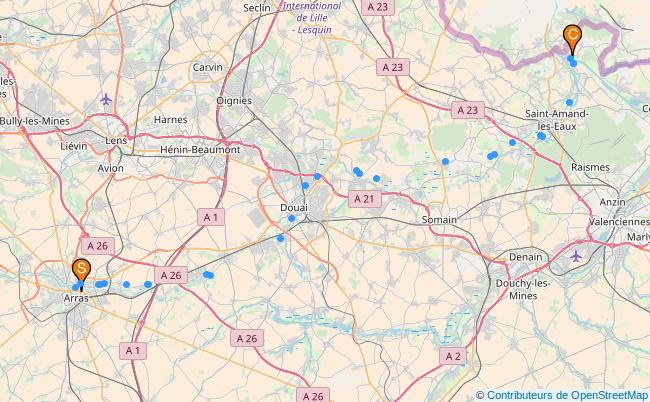Click the A 26 shield beside the A 1 junction
The height and width of the screenshot is (402, 650).
171,275
